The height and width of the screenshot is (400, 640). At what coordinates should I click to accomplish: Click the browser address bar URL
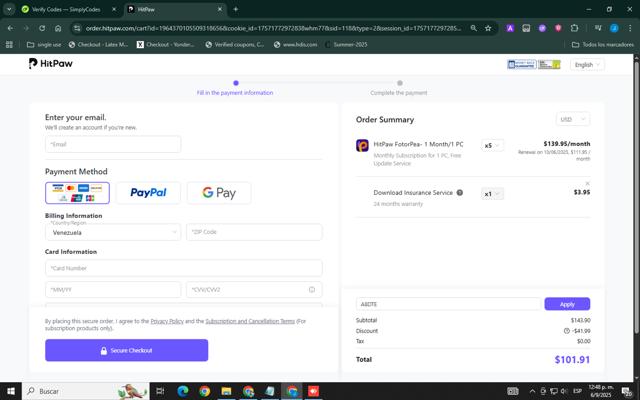point(273,28)
